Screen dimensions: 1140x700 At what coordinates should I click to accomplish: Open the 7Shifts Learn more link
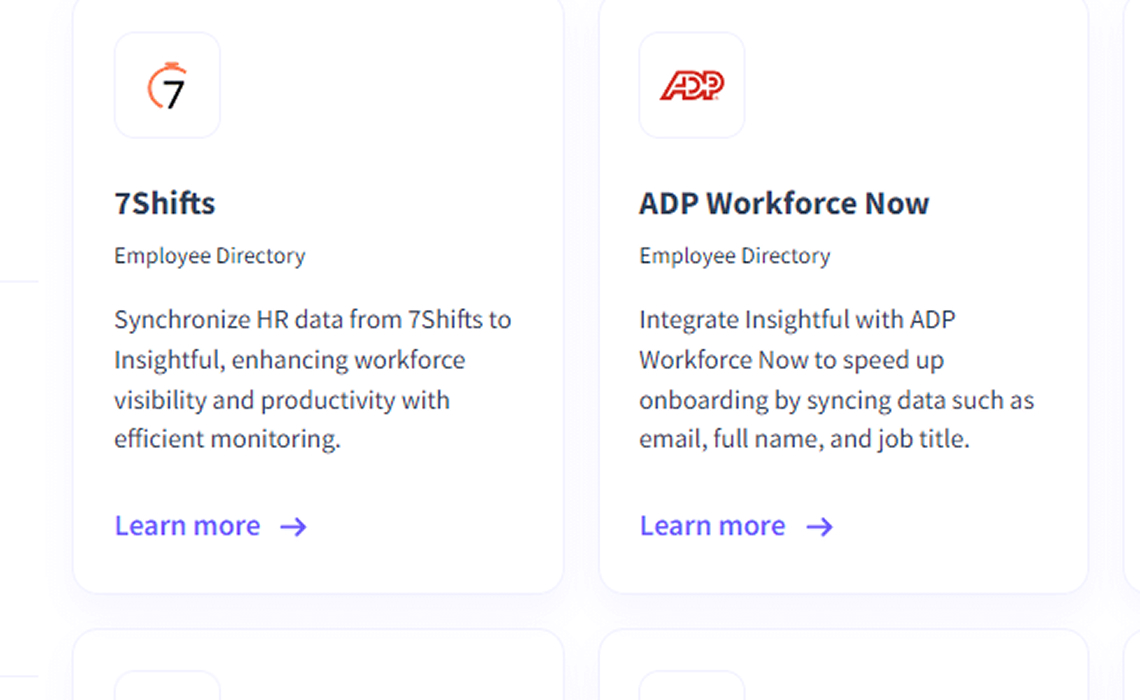coord(187,526)
